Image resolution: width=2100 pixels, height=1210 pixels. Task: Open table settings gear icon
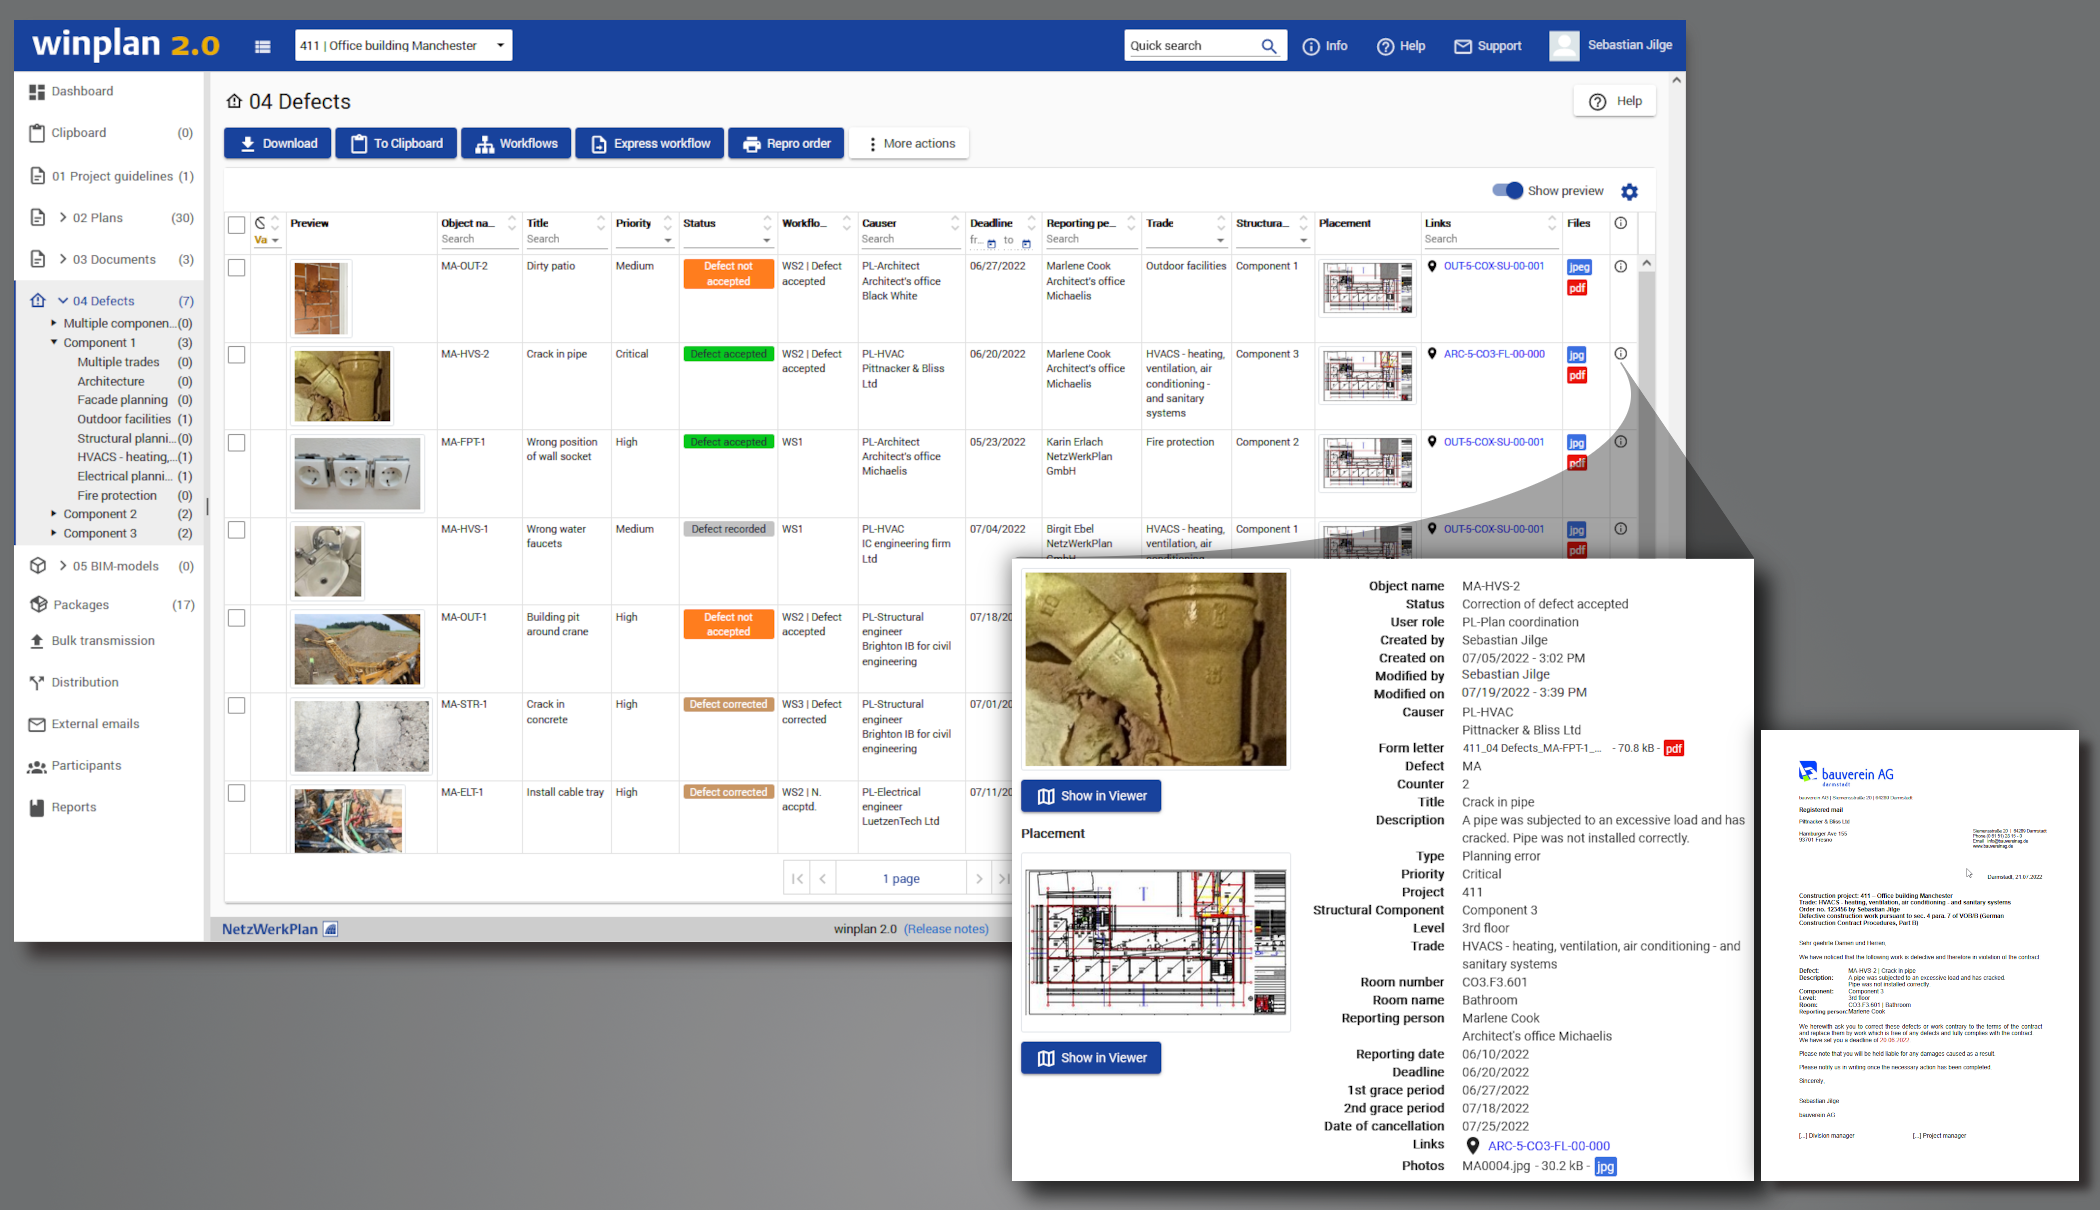click(x=1629, y=191)
